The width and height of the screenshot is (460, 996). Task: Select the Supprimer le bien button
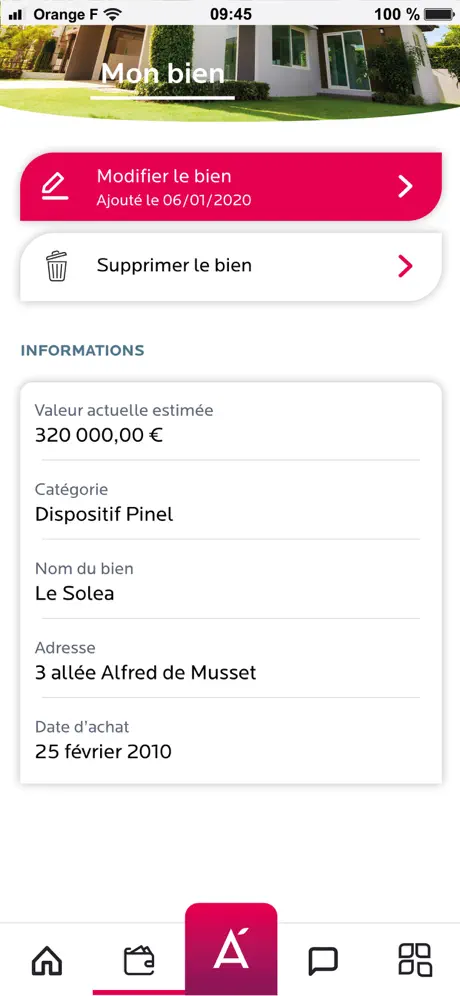point(231,266)
